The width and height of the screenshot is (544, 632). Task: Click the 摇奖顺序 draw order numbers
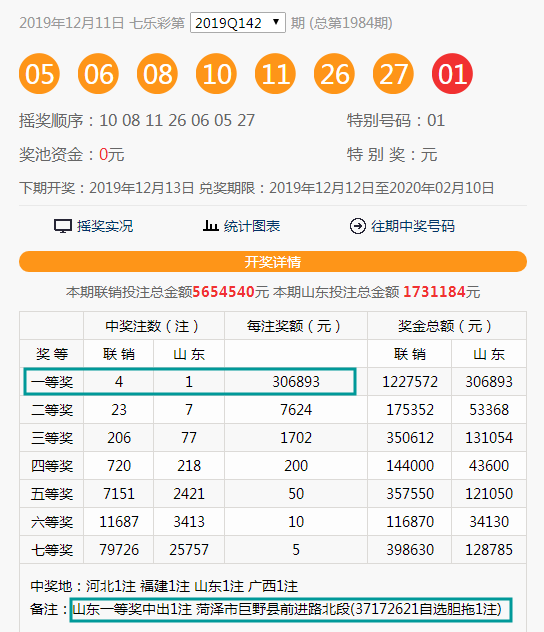tap(177, 121)
